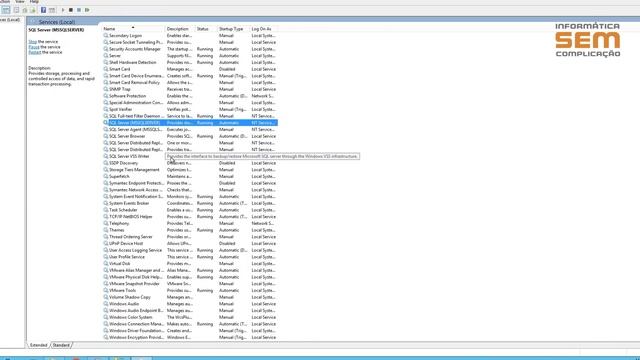This screenshot has height=360, width=640.
Task: Select the Symantec Endpoint Protection service
Action: (x=190, y=183)
